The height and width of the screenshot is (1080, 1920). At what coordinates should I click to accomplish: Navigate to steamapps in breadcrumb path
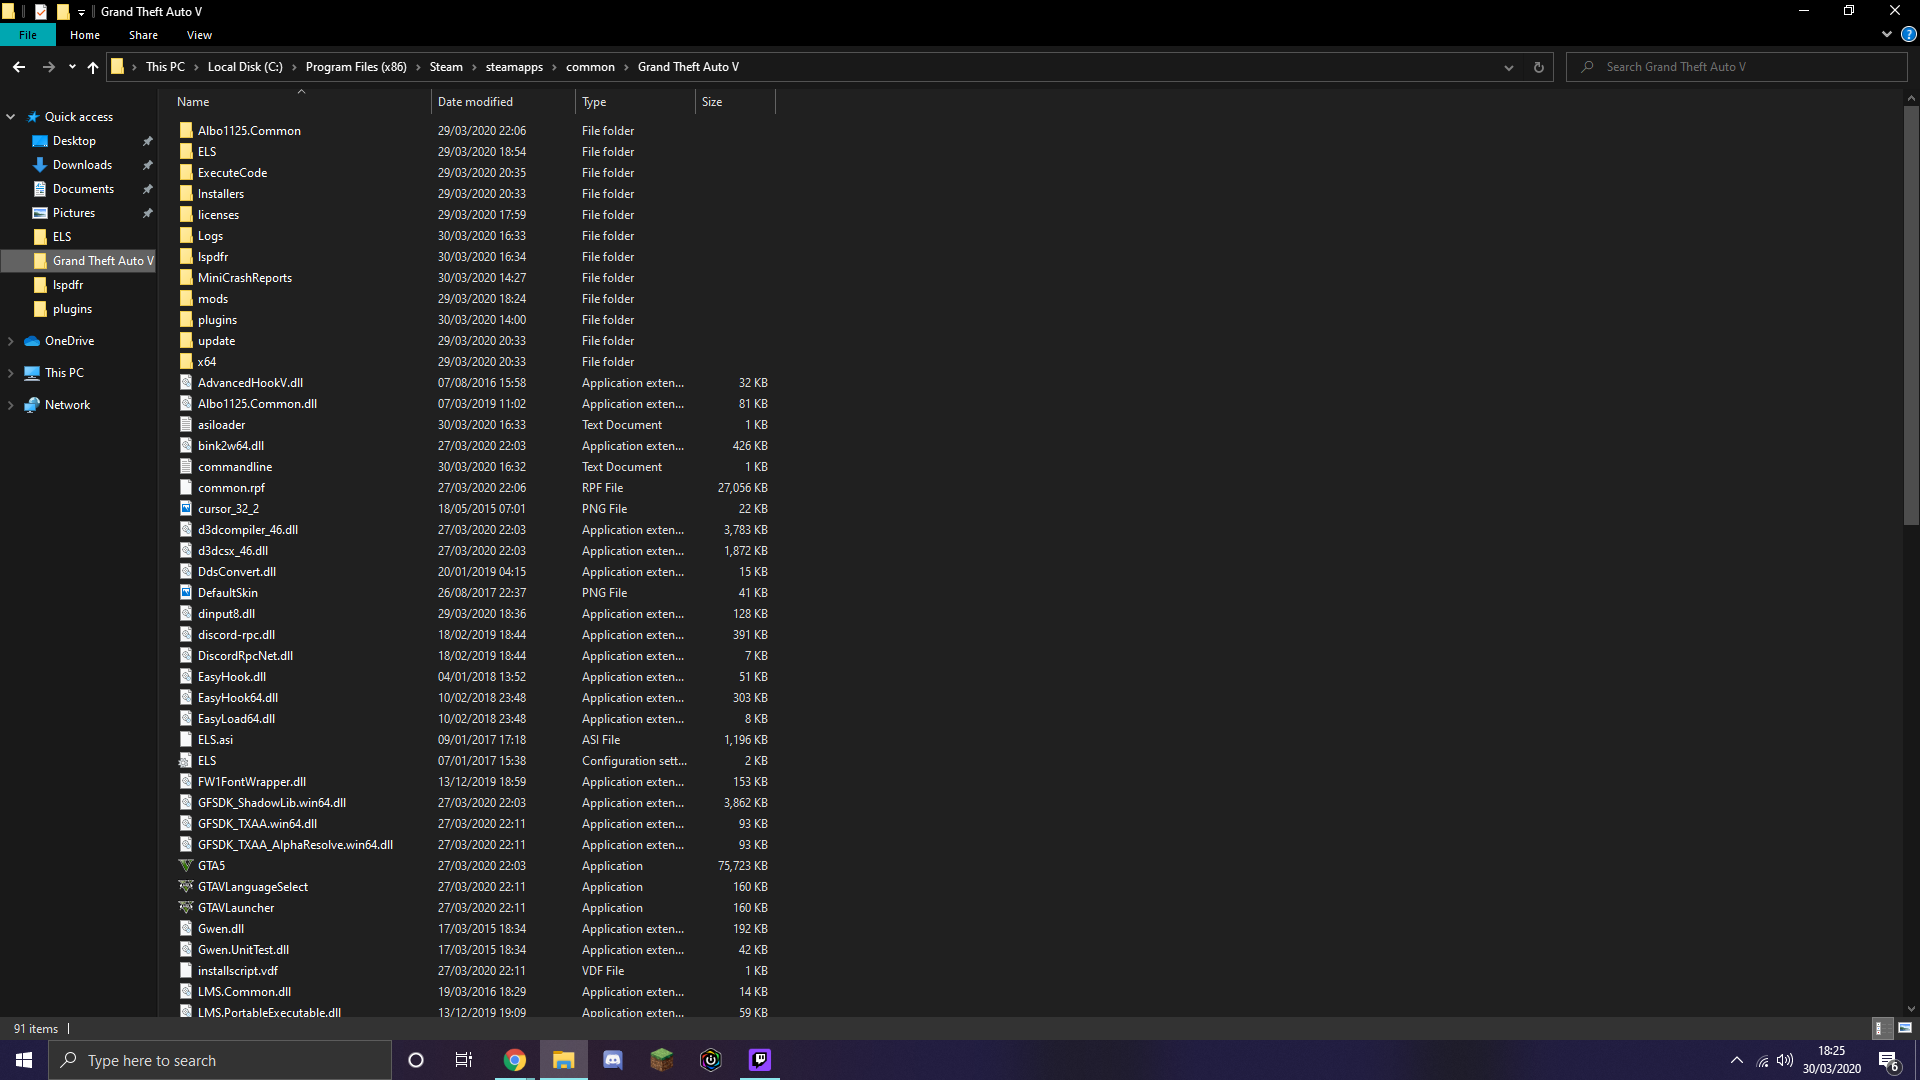pos(514,67)
